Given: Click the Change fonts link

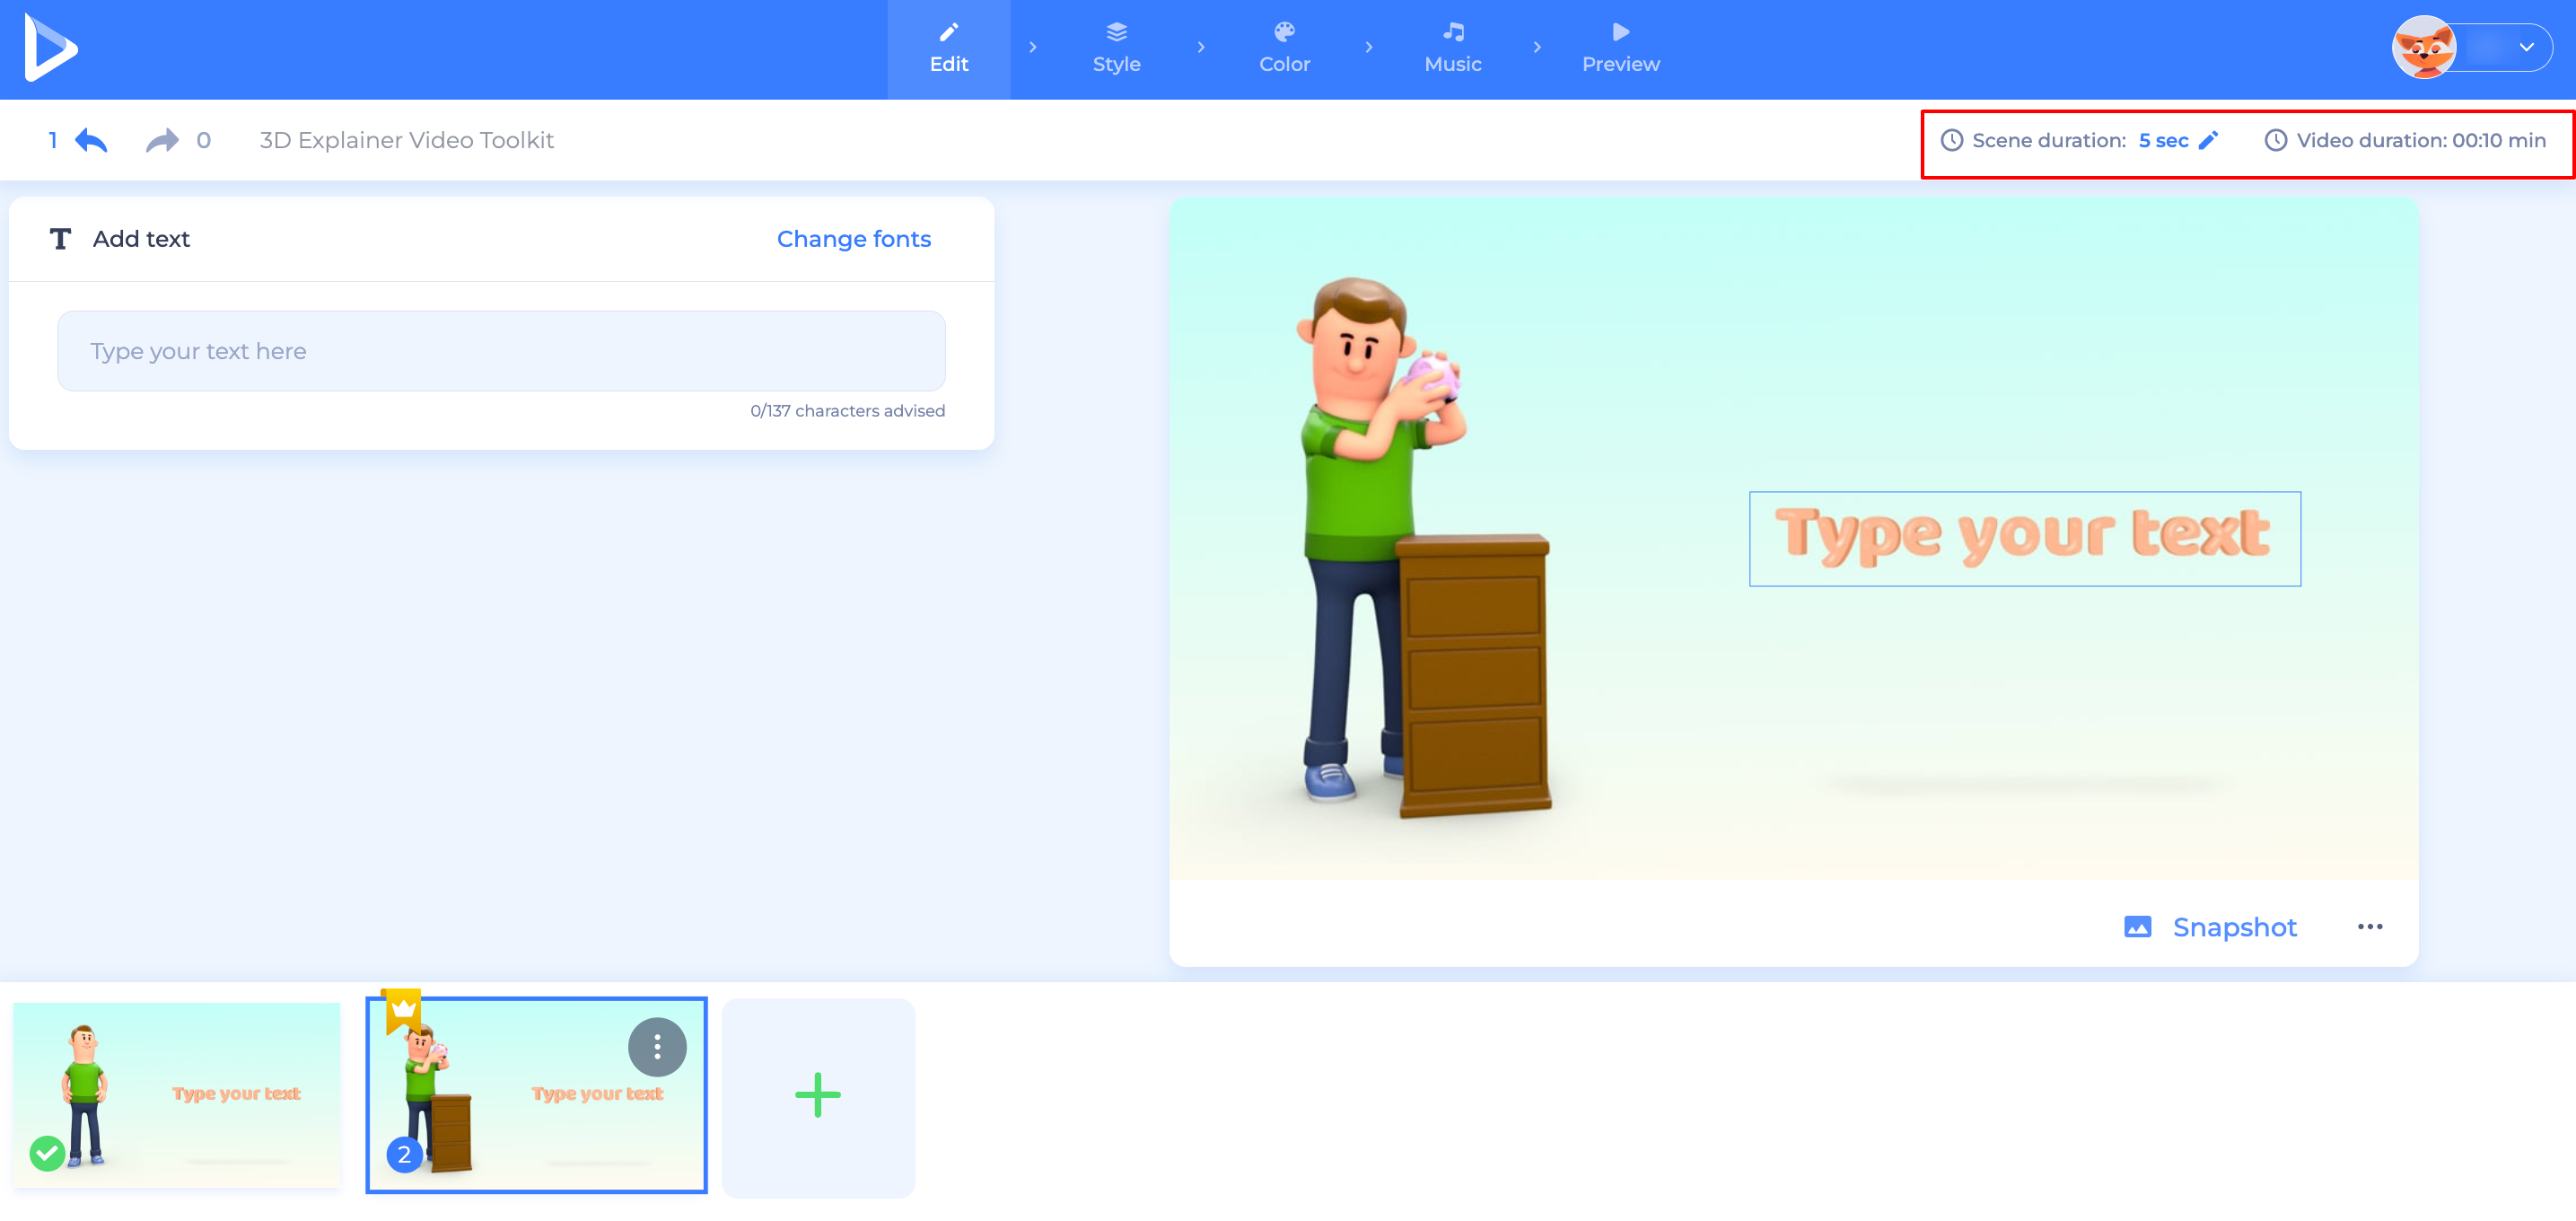Looking at the screenshot, I should click(853, 239).
